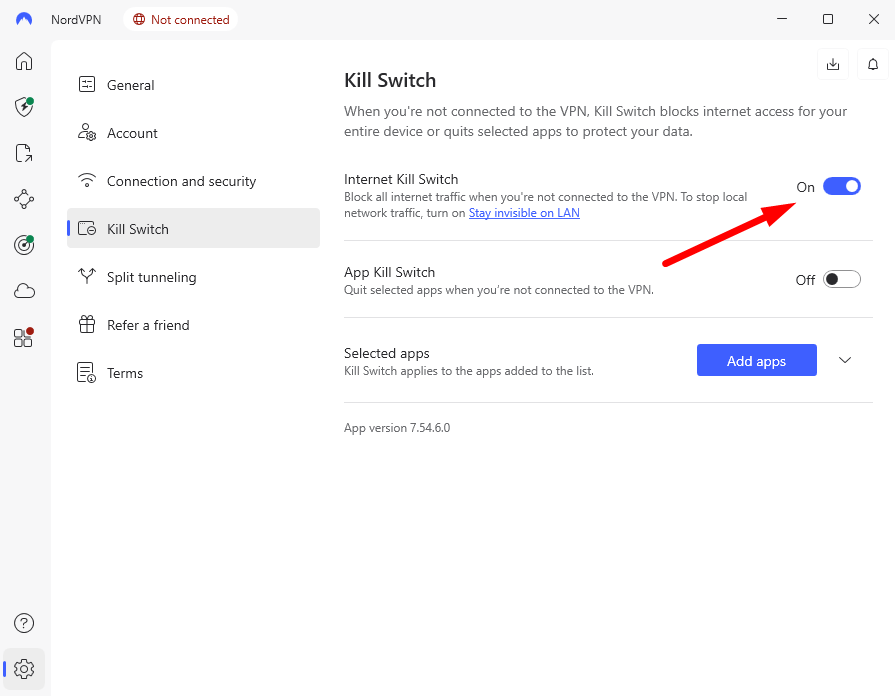The width and height of the screenshot is (895, 696).
Task: Select Split tunneling settings
Action: pos(151,277)
